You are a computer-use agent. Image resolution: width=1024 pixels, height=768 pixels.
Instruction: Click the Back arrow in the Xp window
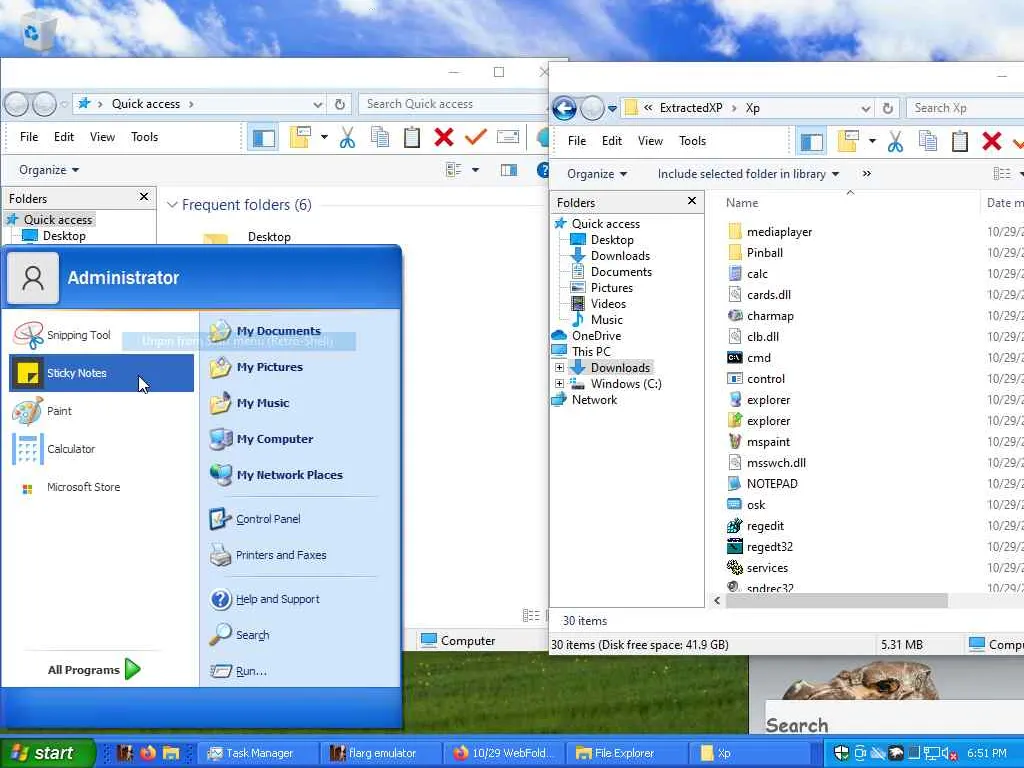tap(564, 108)
